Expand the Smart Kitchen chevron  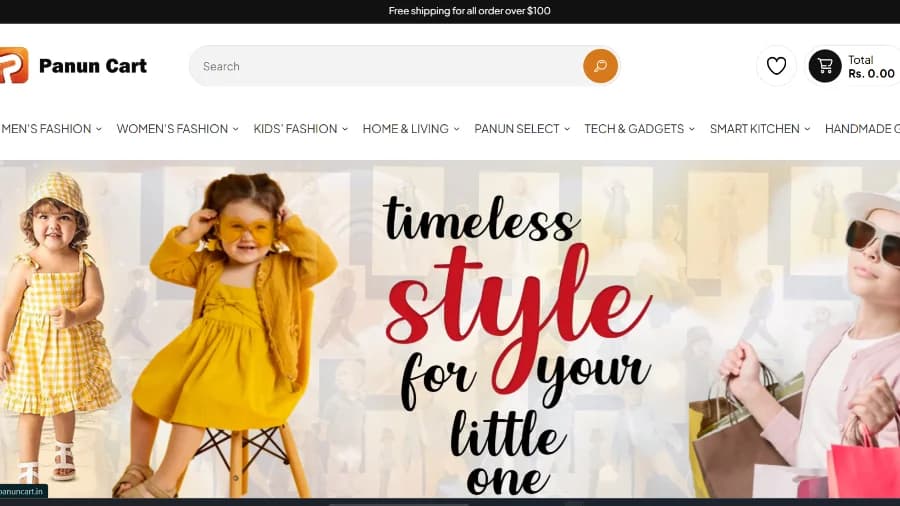(x=807, y=129)
